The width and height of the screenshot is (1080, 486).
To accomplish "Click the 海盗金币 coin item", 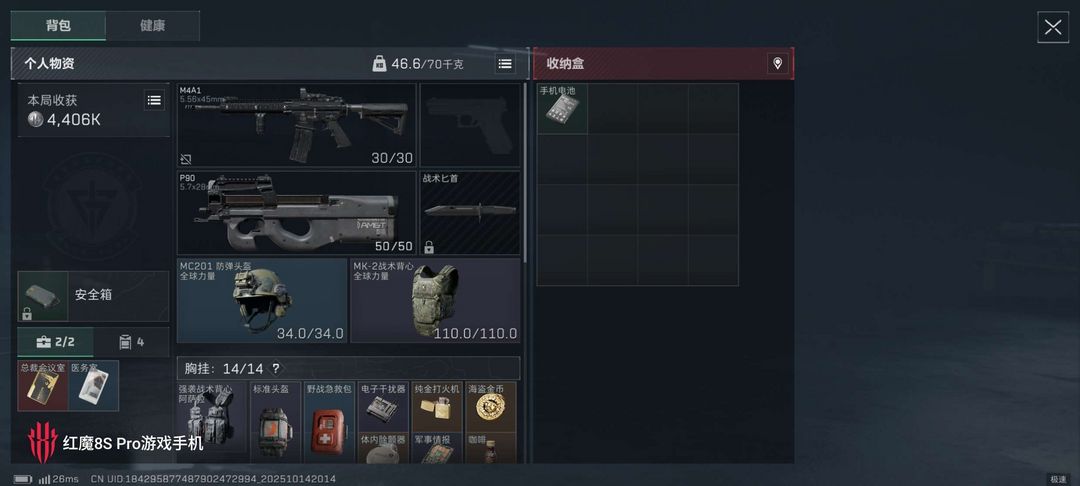I will tap(490, 406).
